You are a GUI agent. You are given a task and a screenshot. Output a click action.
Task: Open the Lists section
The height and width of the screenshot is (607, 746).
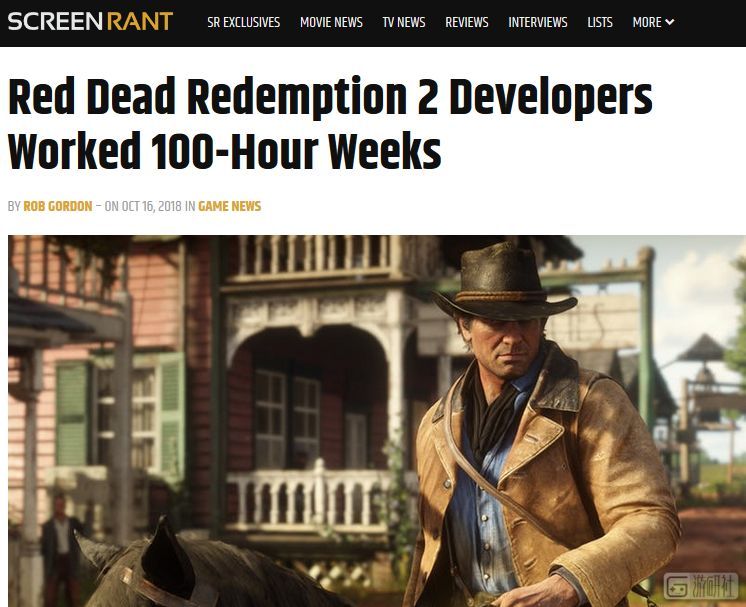599,22
